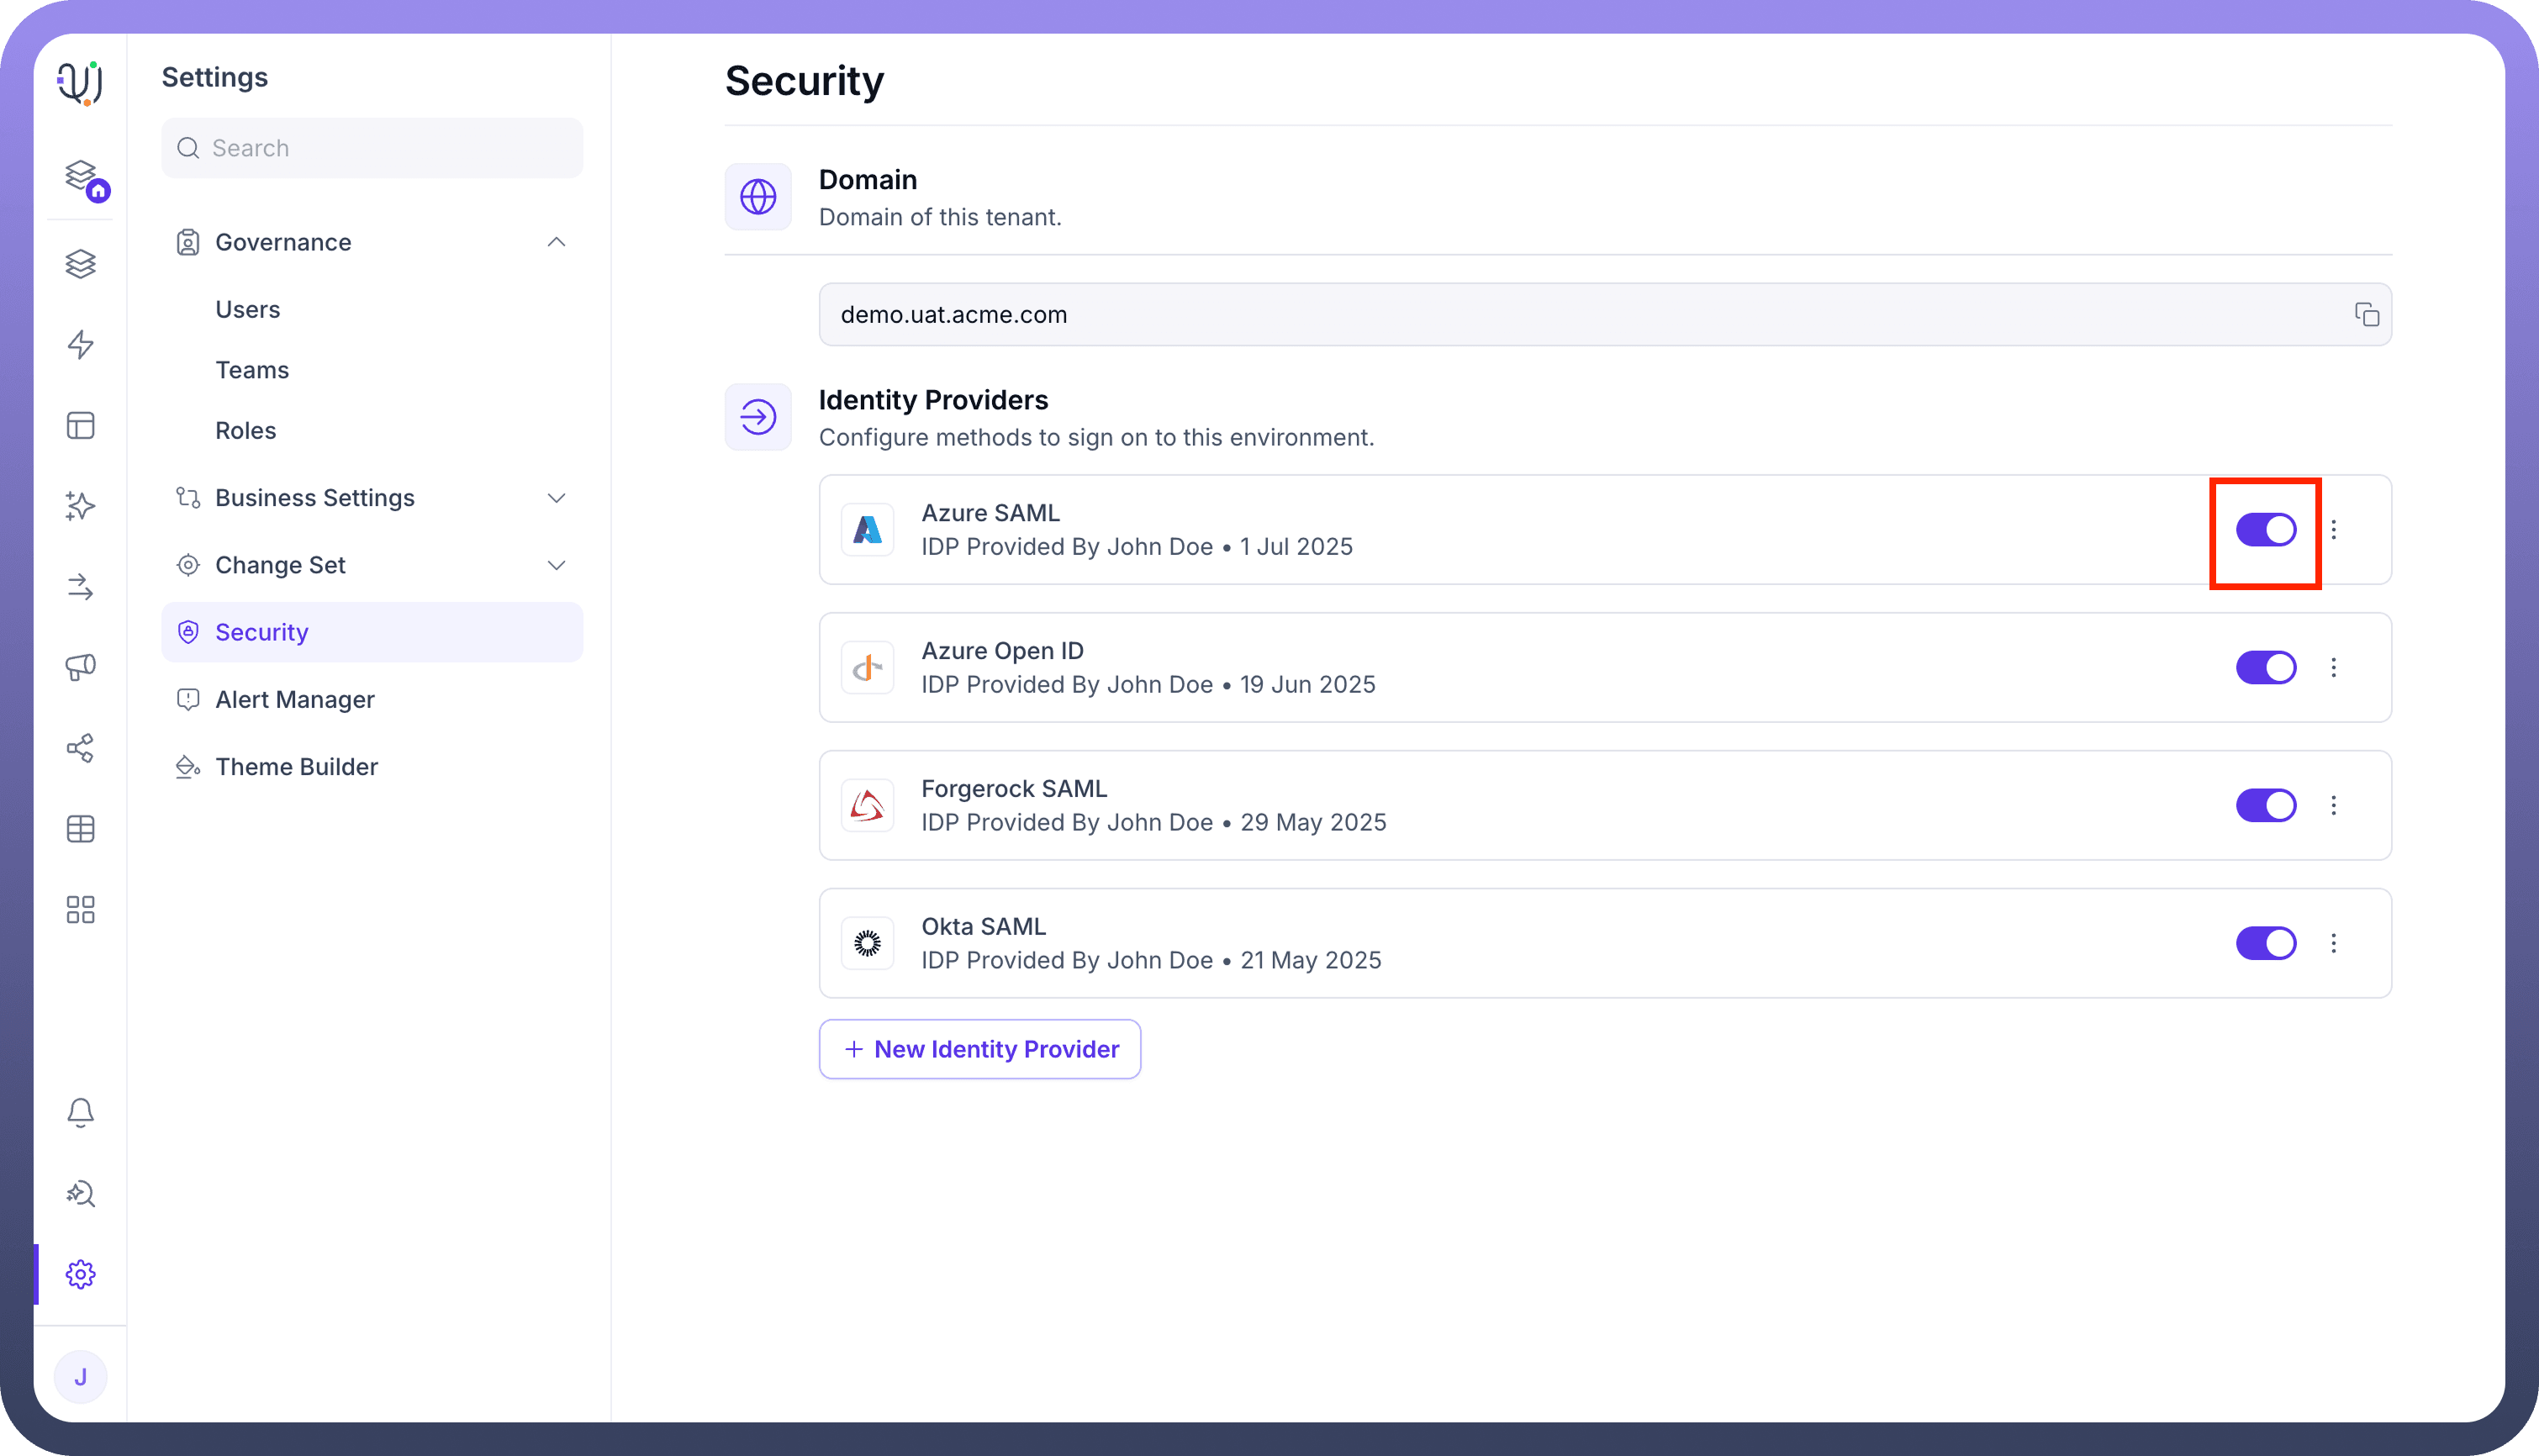Viewport: 2539px width, 1456px height.
Task: Click the four-squares grid icon in sidebar
Action: coord(80,909)
